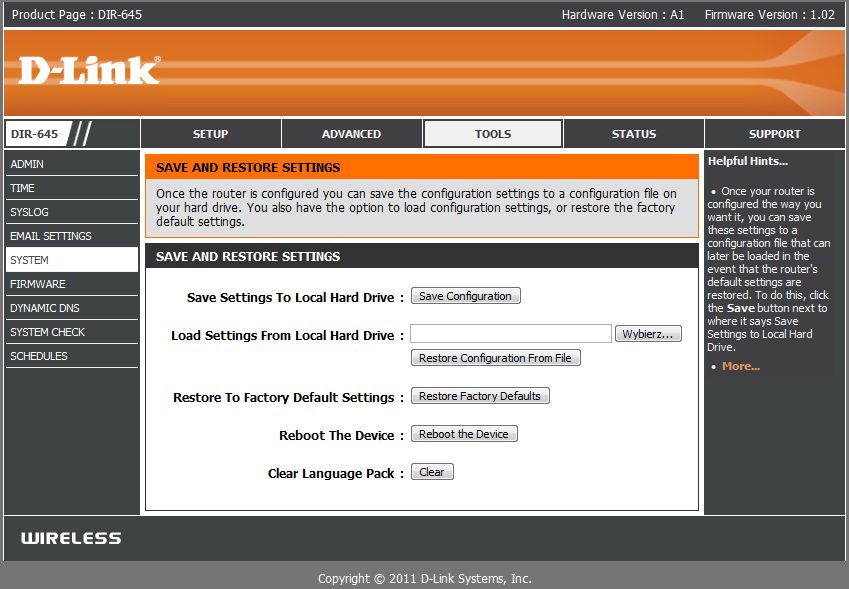The height and width of the screenshot is (589, 849).
Task: Click 'Hardware Version : A1' text
Action: [x=623, y=15]
